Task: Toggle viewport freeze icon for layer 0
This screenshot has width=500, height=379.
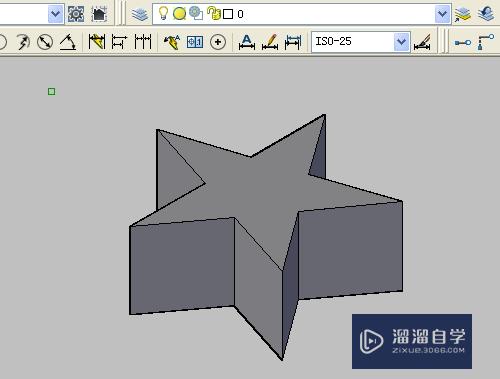Action: coord(196,13)
